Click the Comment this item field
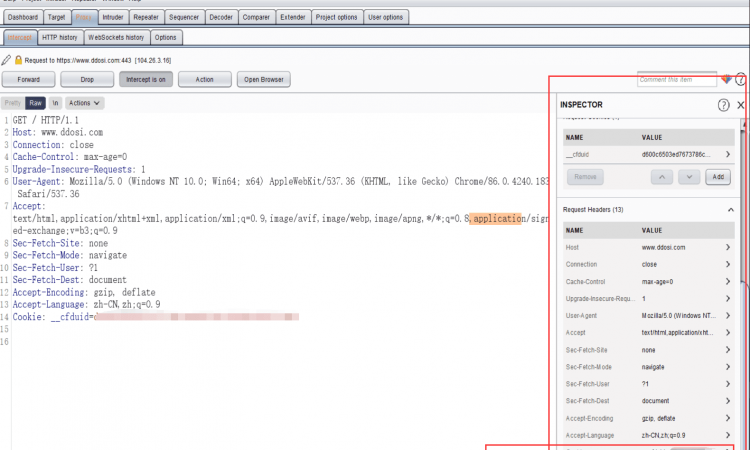Screen dimensions: 750x450 (x=677, y=79)
